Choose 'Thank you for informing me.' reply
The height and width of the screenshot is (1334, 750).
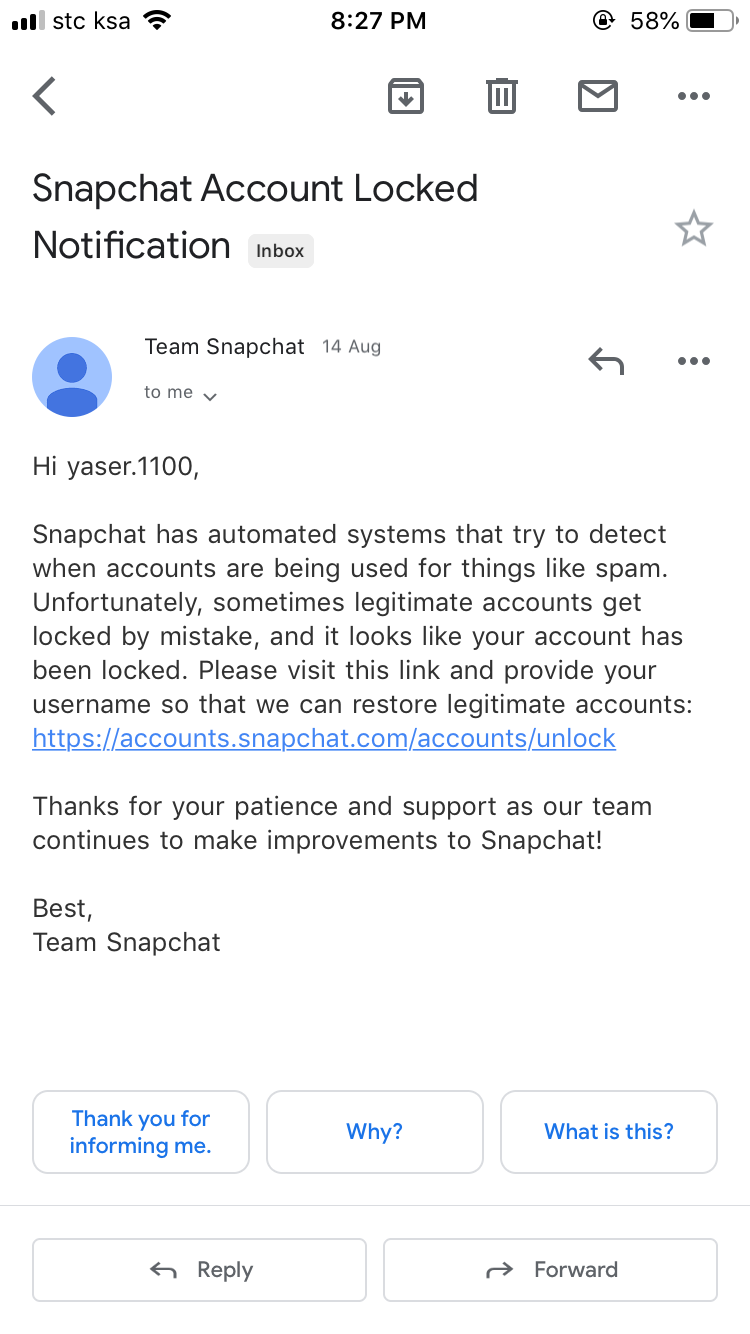click(x=141, y=1132)
